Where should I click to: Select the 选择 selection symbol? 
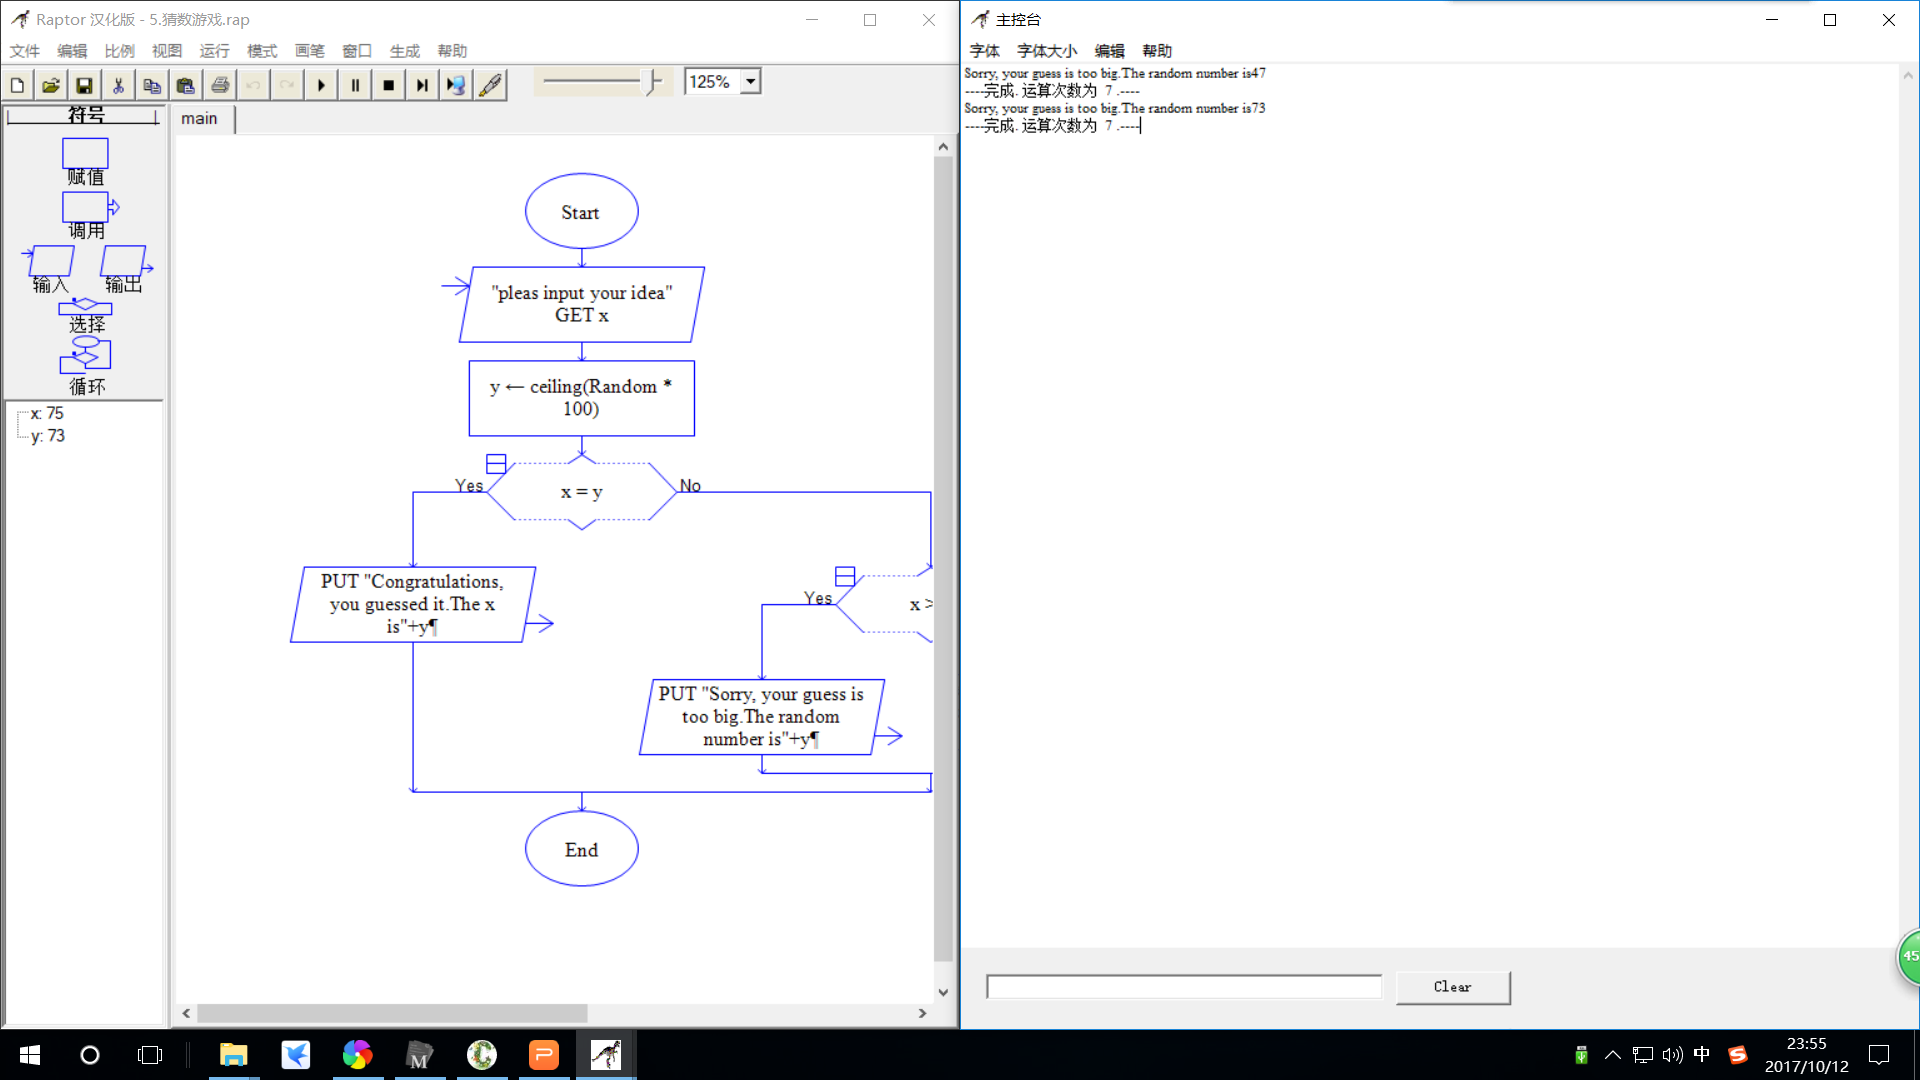coord(86,316)
